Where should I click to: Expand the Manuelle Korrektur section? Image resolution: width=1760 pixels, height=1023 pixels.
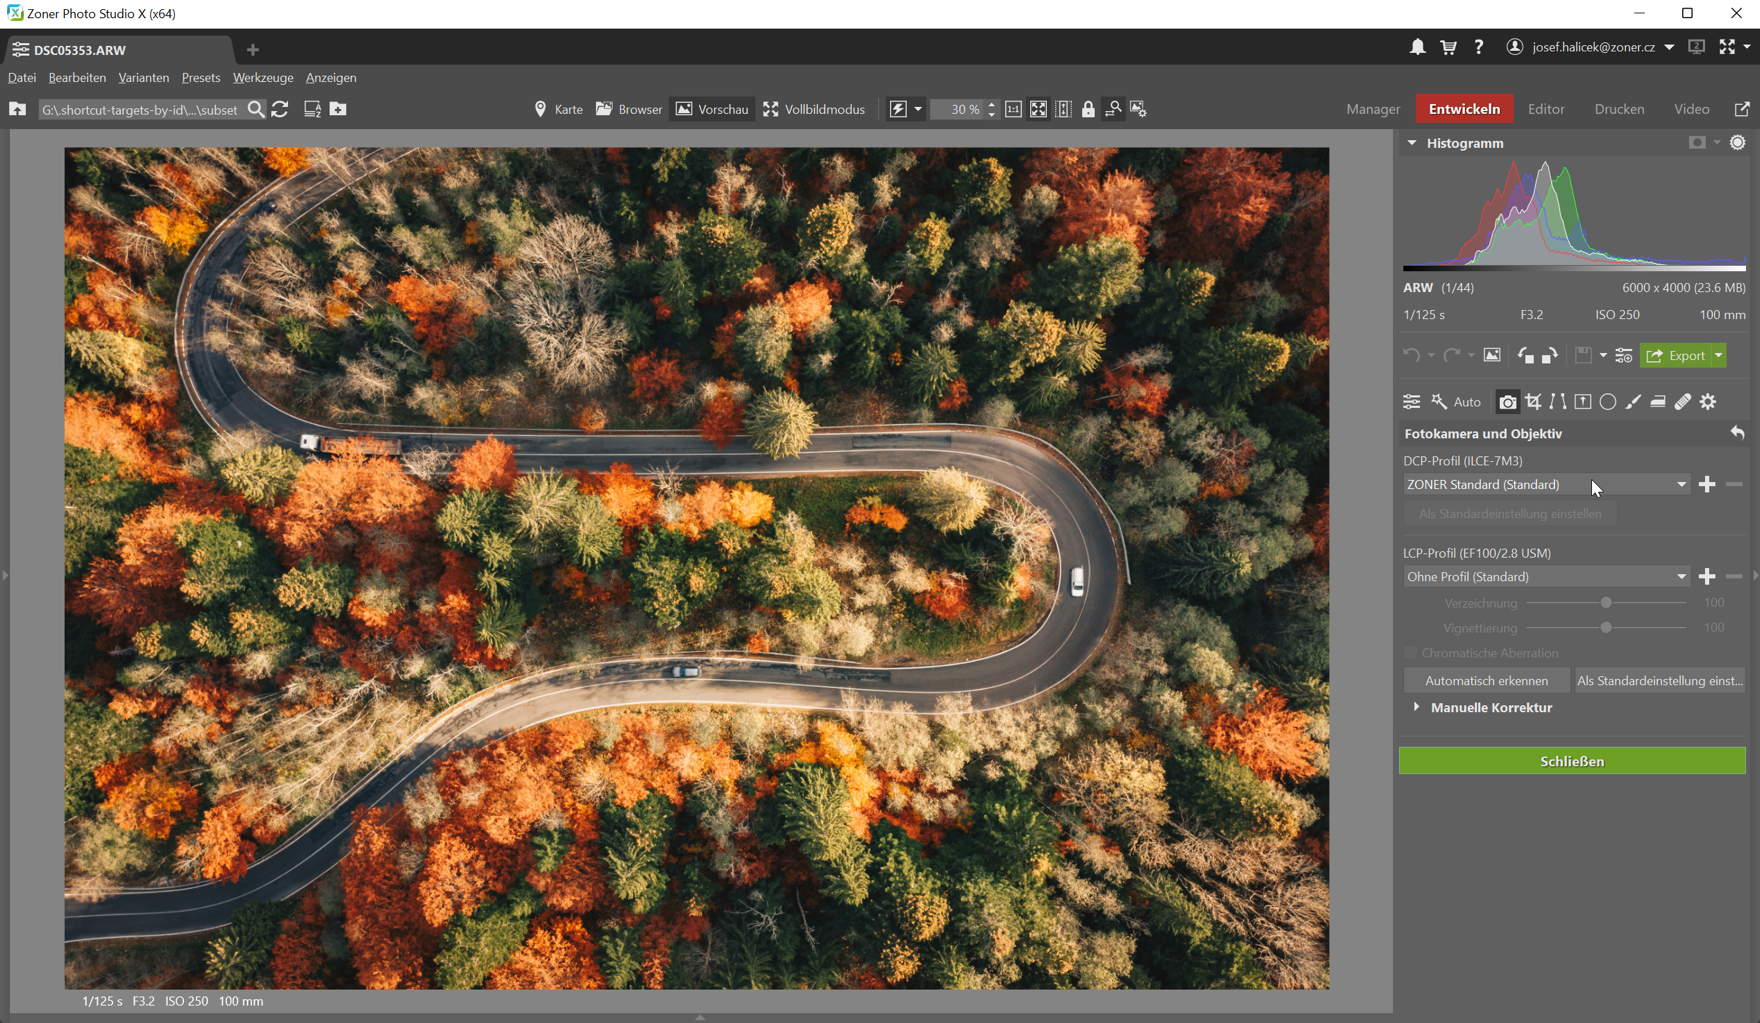click(x=1491, y=707)
